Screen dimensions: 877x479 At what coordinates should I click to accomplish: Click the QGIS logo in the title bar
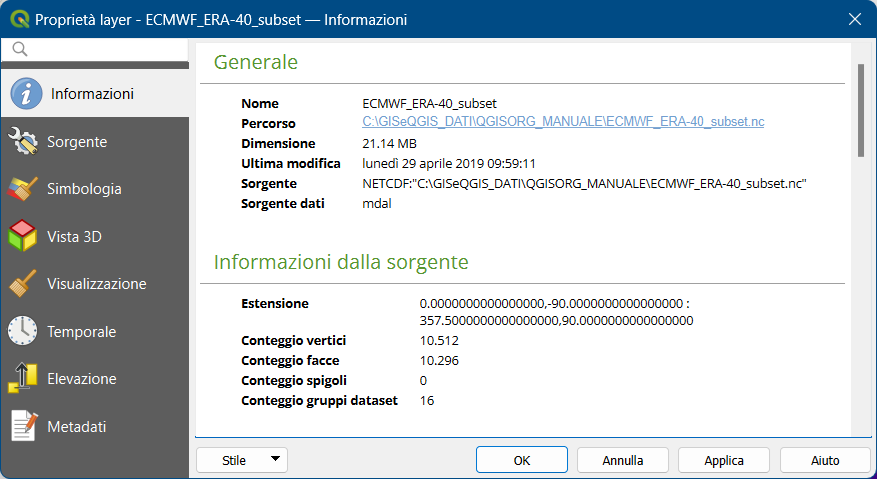19,19
